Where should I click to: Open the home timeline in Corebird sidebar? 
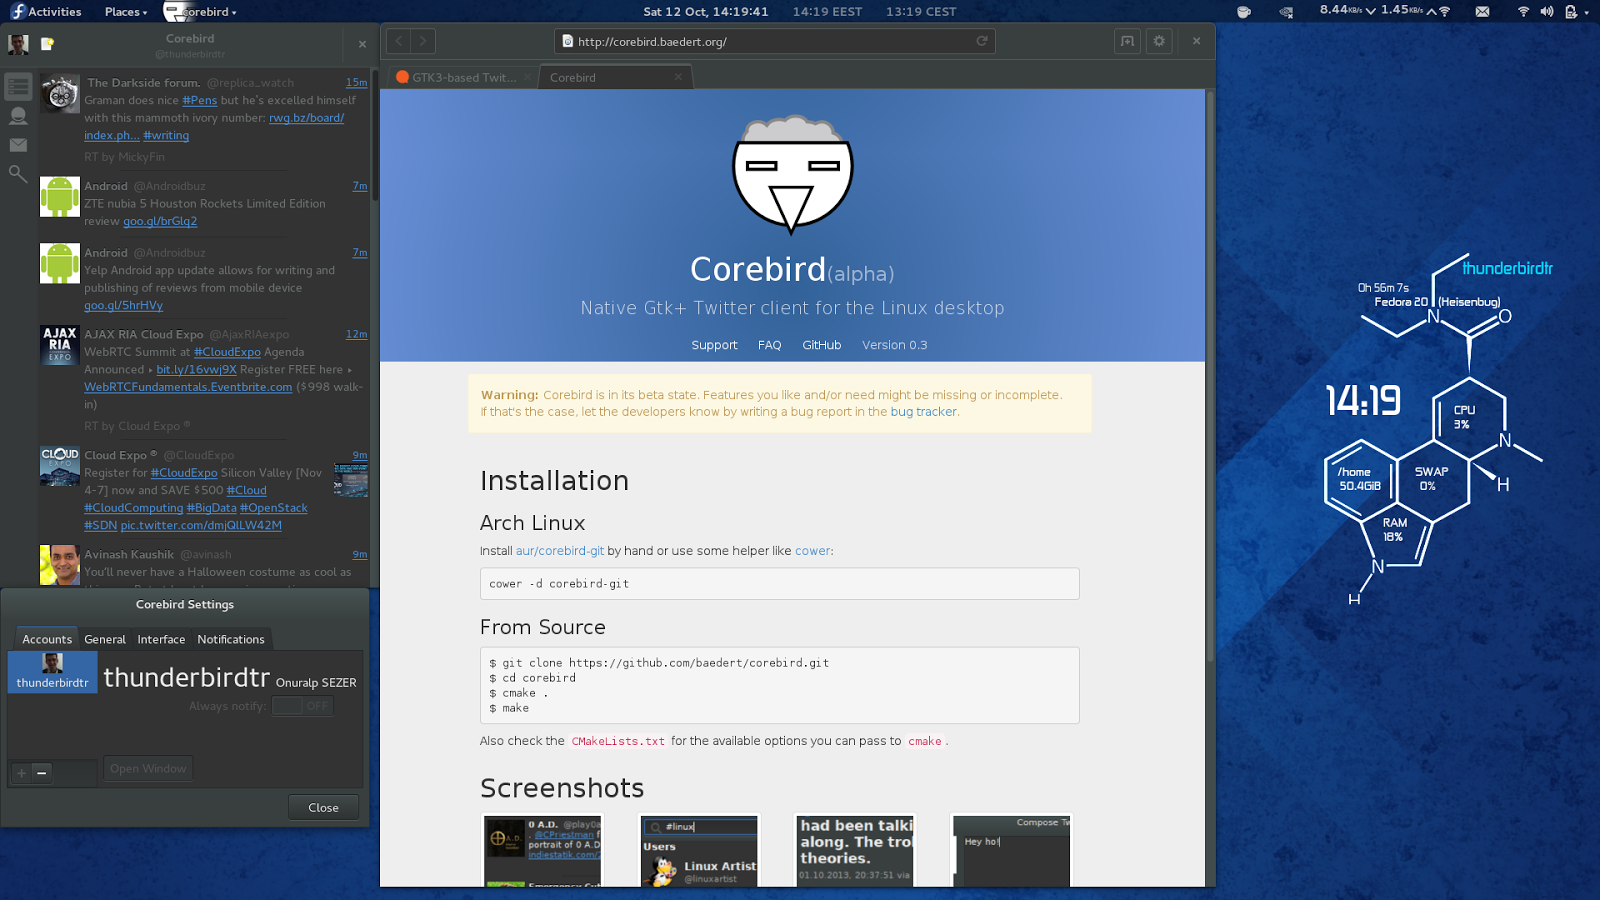[18, 87]
